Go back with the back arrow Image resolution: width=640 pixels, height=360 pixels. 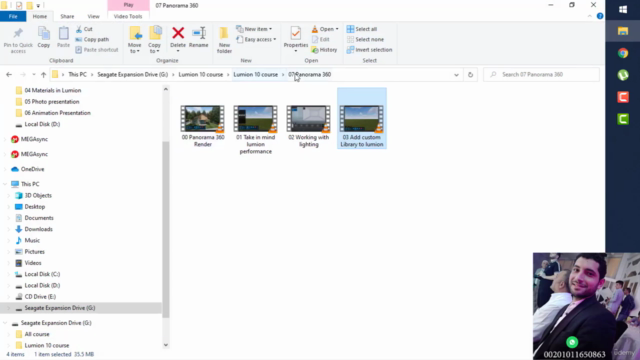[9, 75]
